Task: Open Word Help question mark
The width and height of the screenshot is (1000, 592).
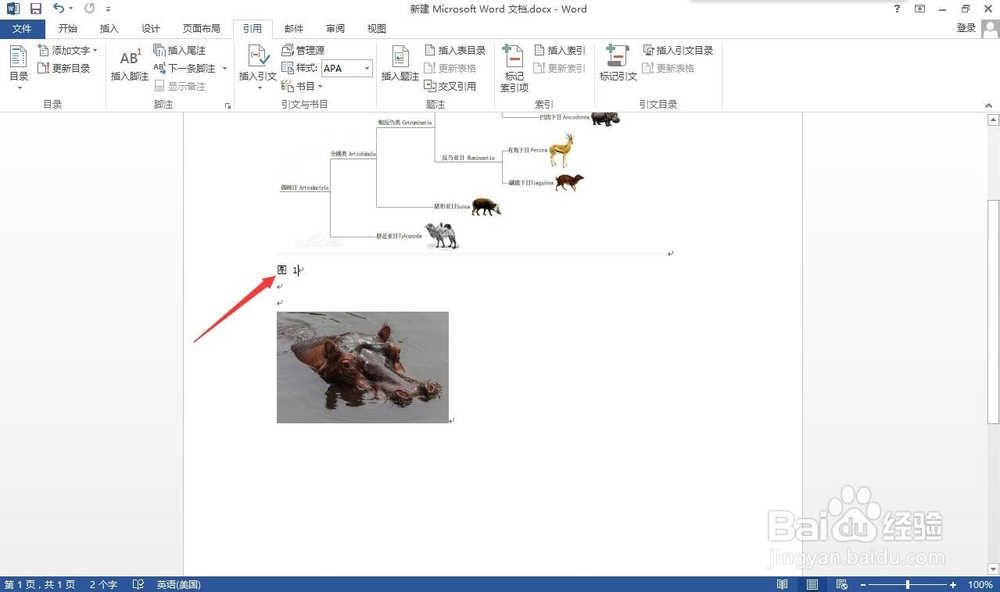Action: (897, 9)
